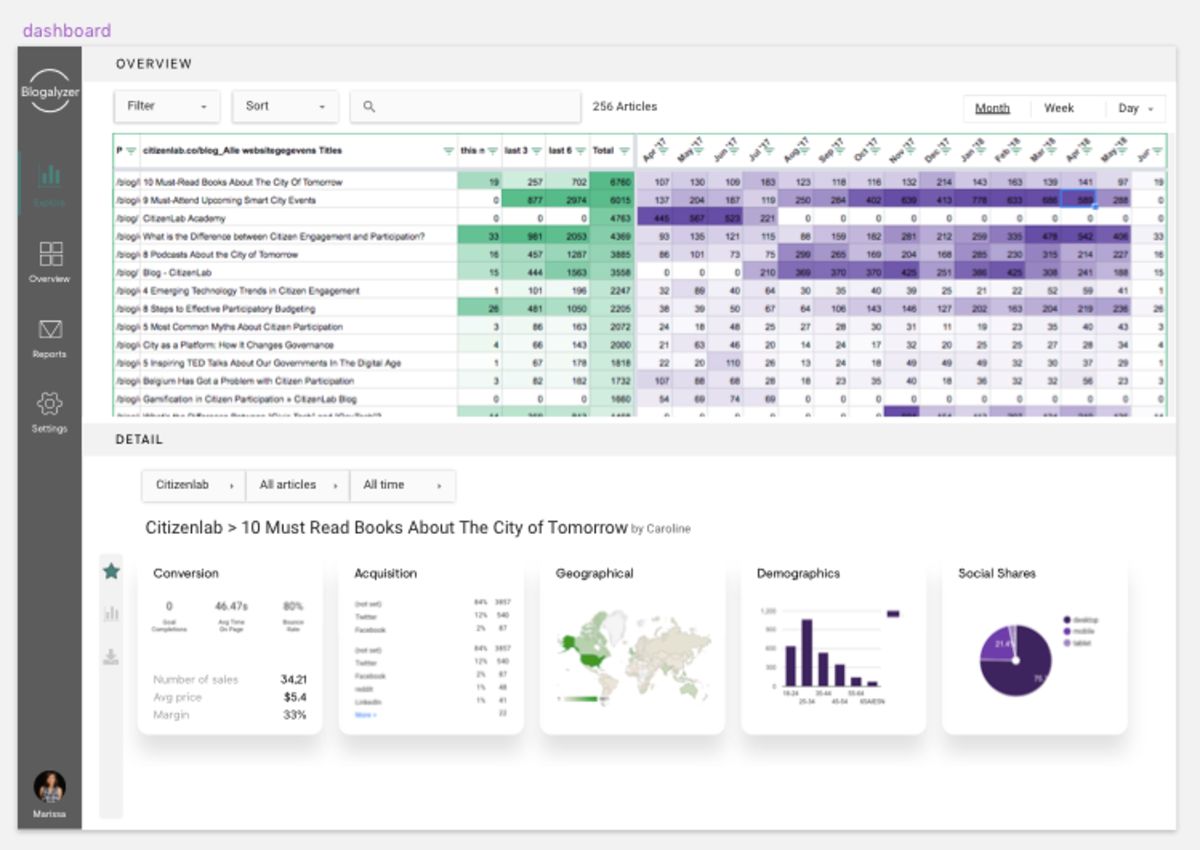Click the tablet legend swatch in Social Shares
The image size is (1200, 850).
[x=1067, y=642]
